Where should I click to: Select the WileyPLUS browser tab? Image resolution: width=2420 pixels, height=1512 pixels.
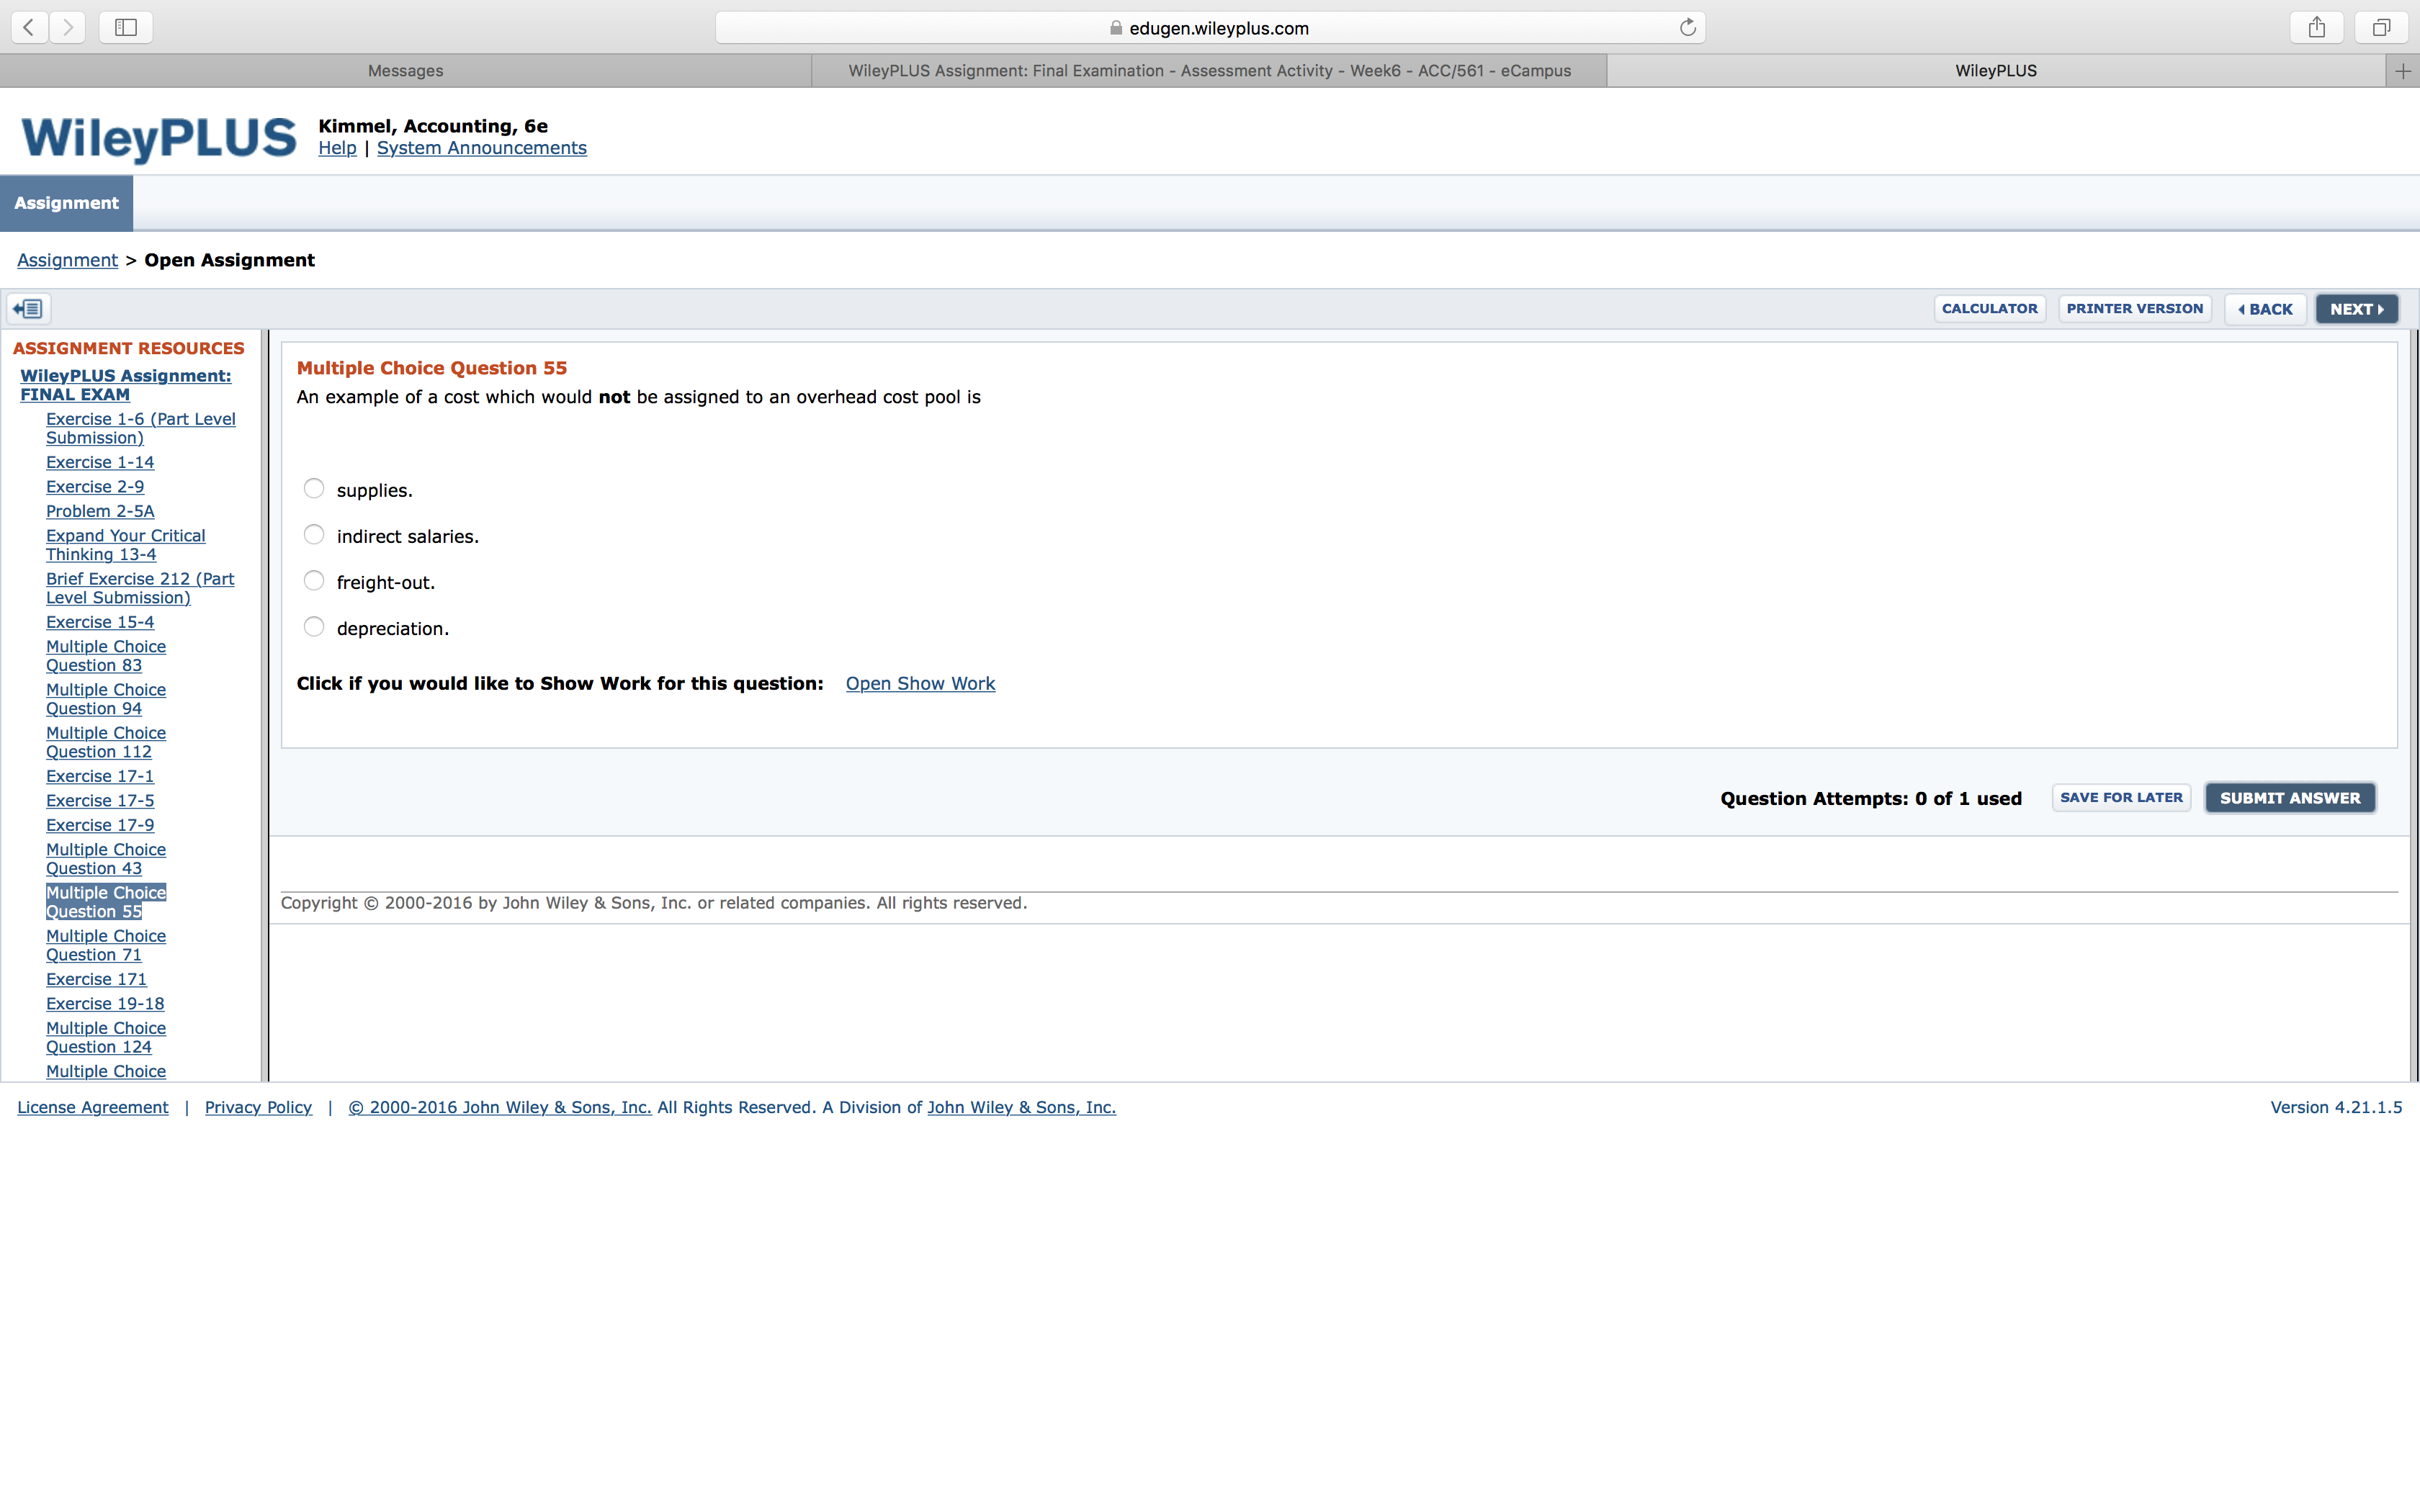point(1996,71)
